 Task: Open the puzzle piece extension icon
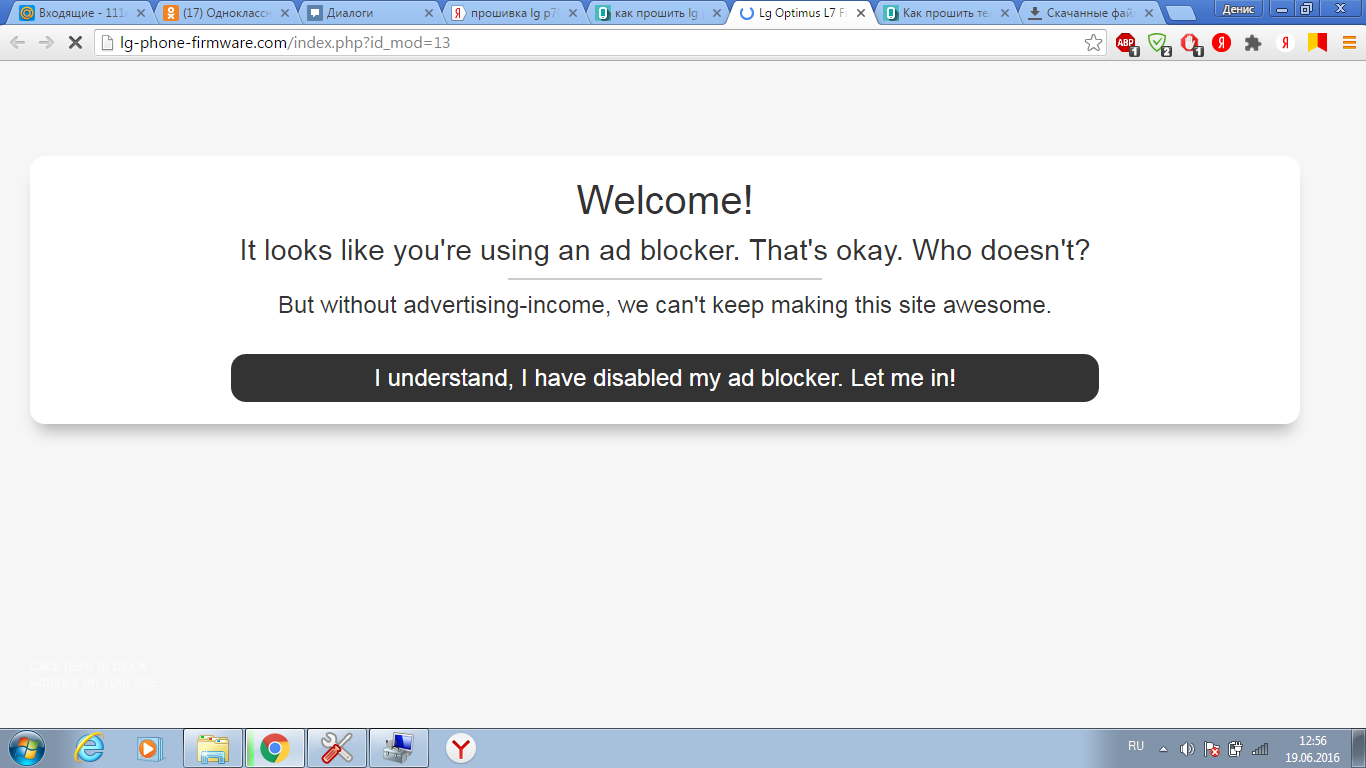pos(1253,43)
